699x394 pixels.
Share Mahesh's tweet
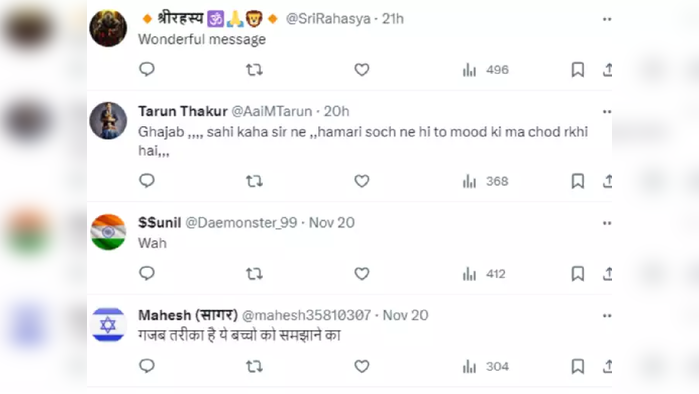pos(607,366)
